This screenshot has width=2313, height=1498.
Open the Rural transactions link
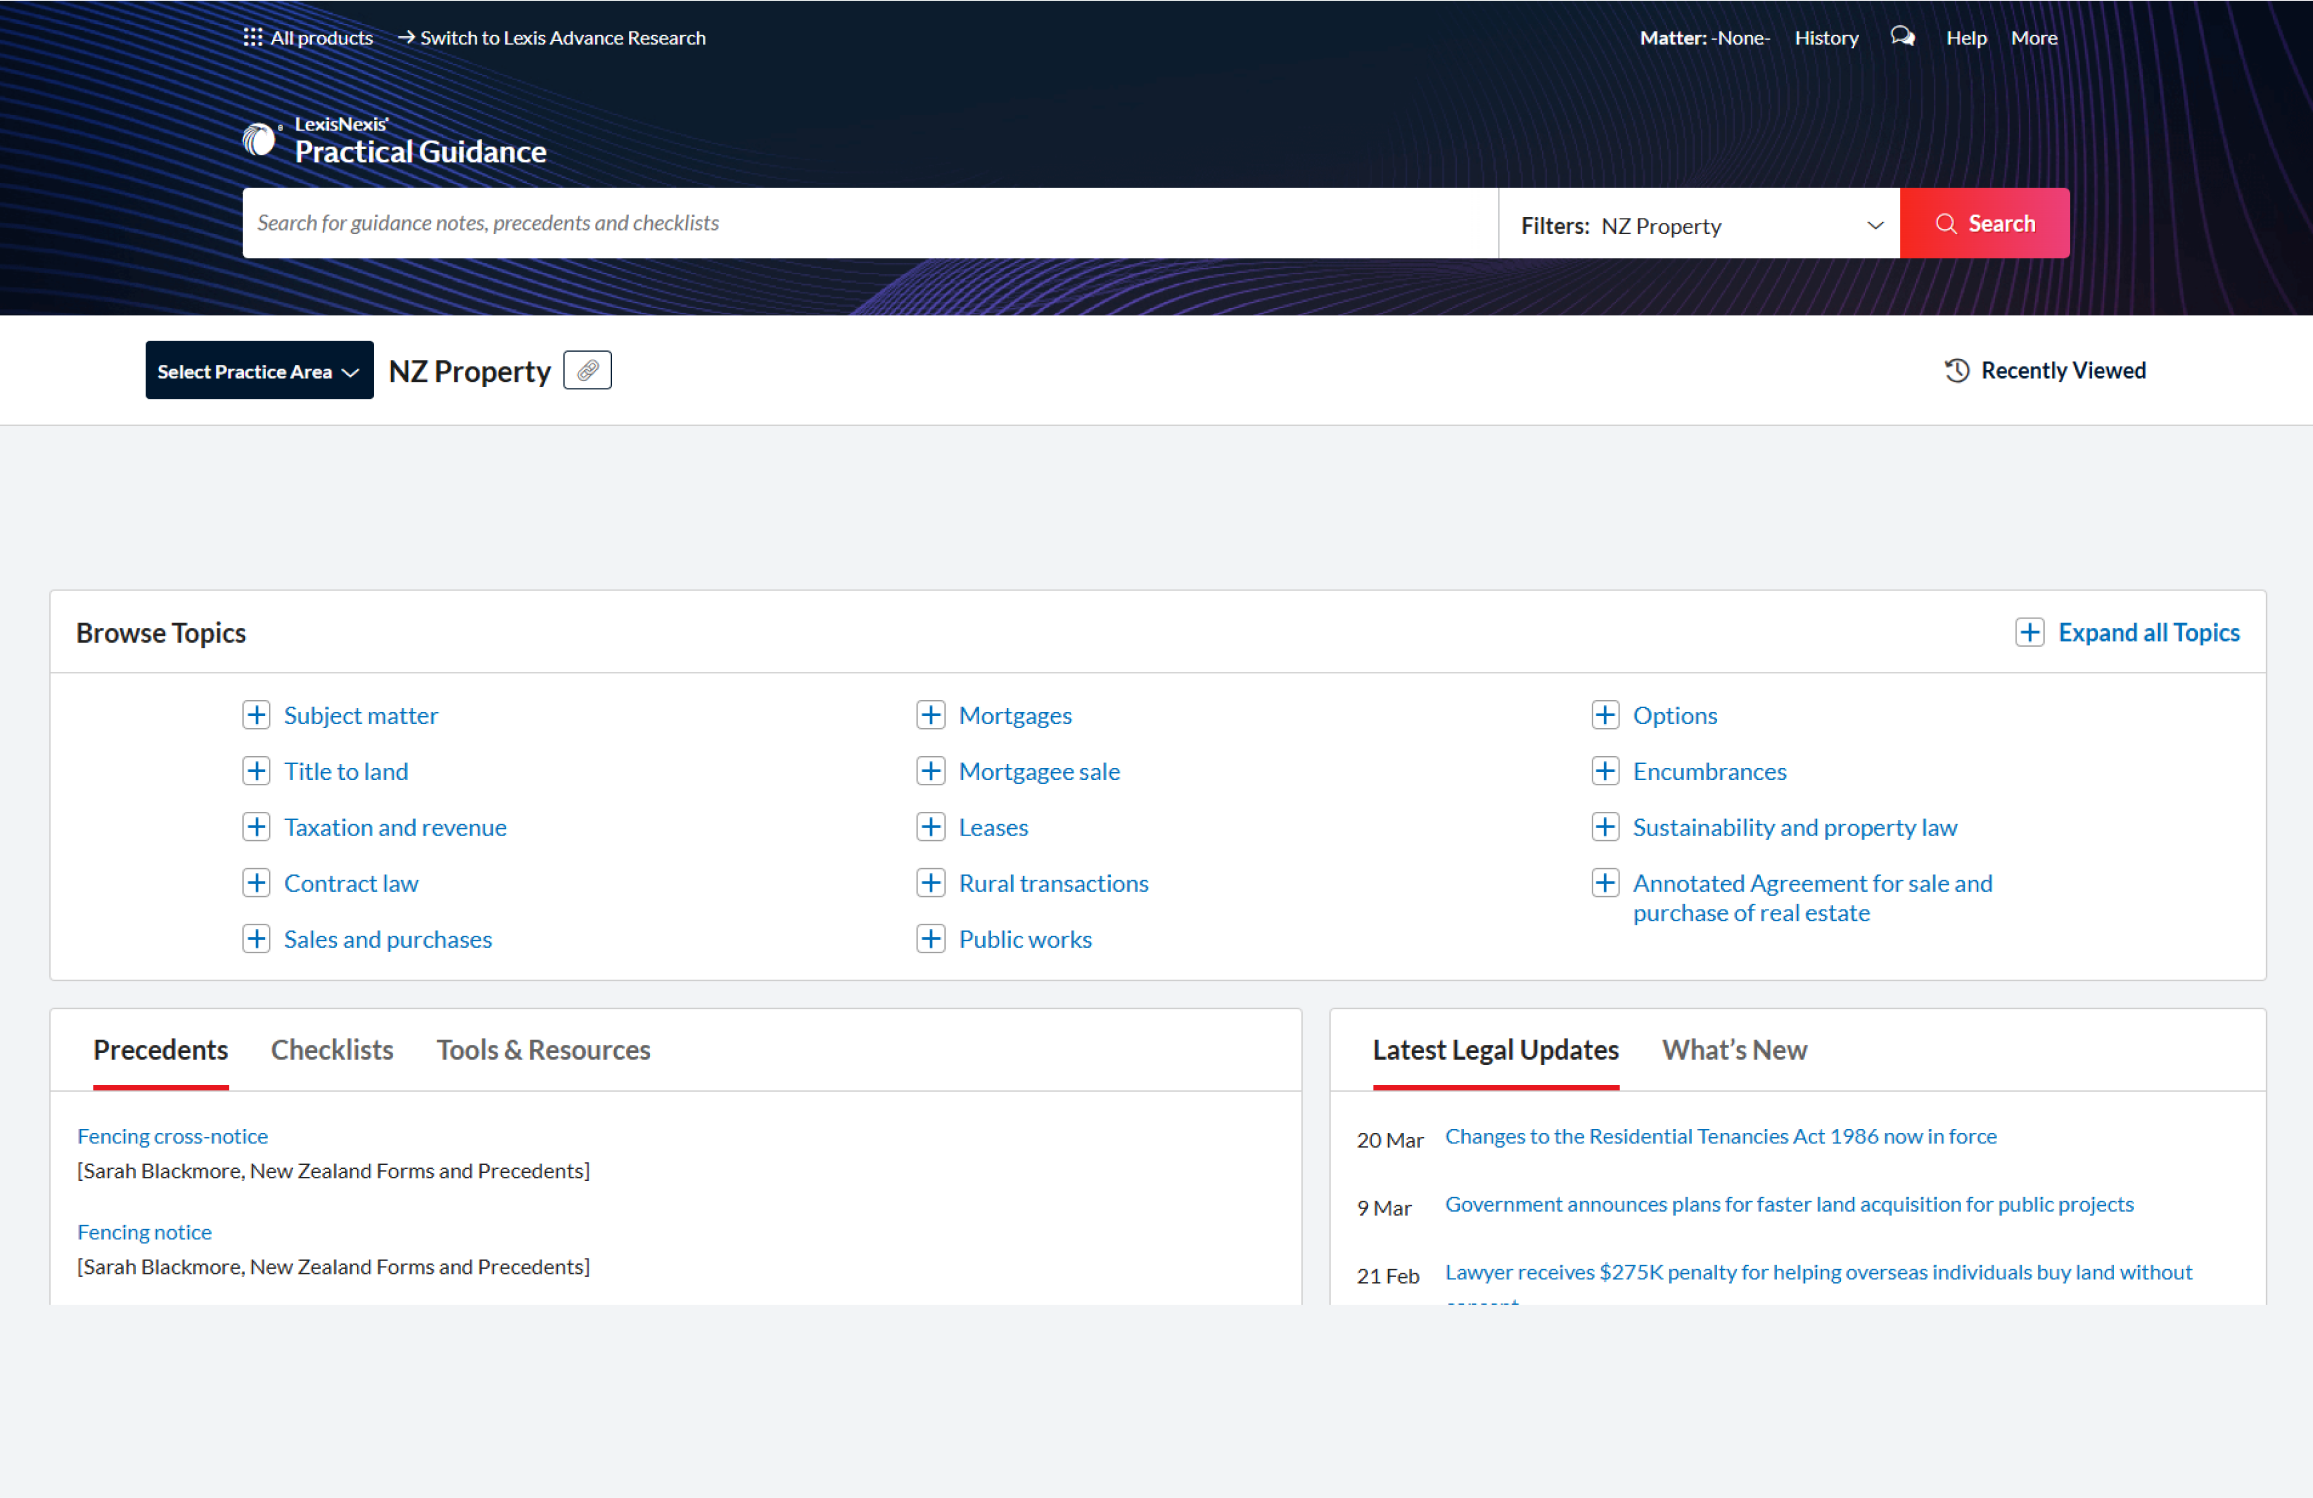1053,883
